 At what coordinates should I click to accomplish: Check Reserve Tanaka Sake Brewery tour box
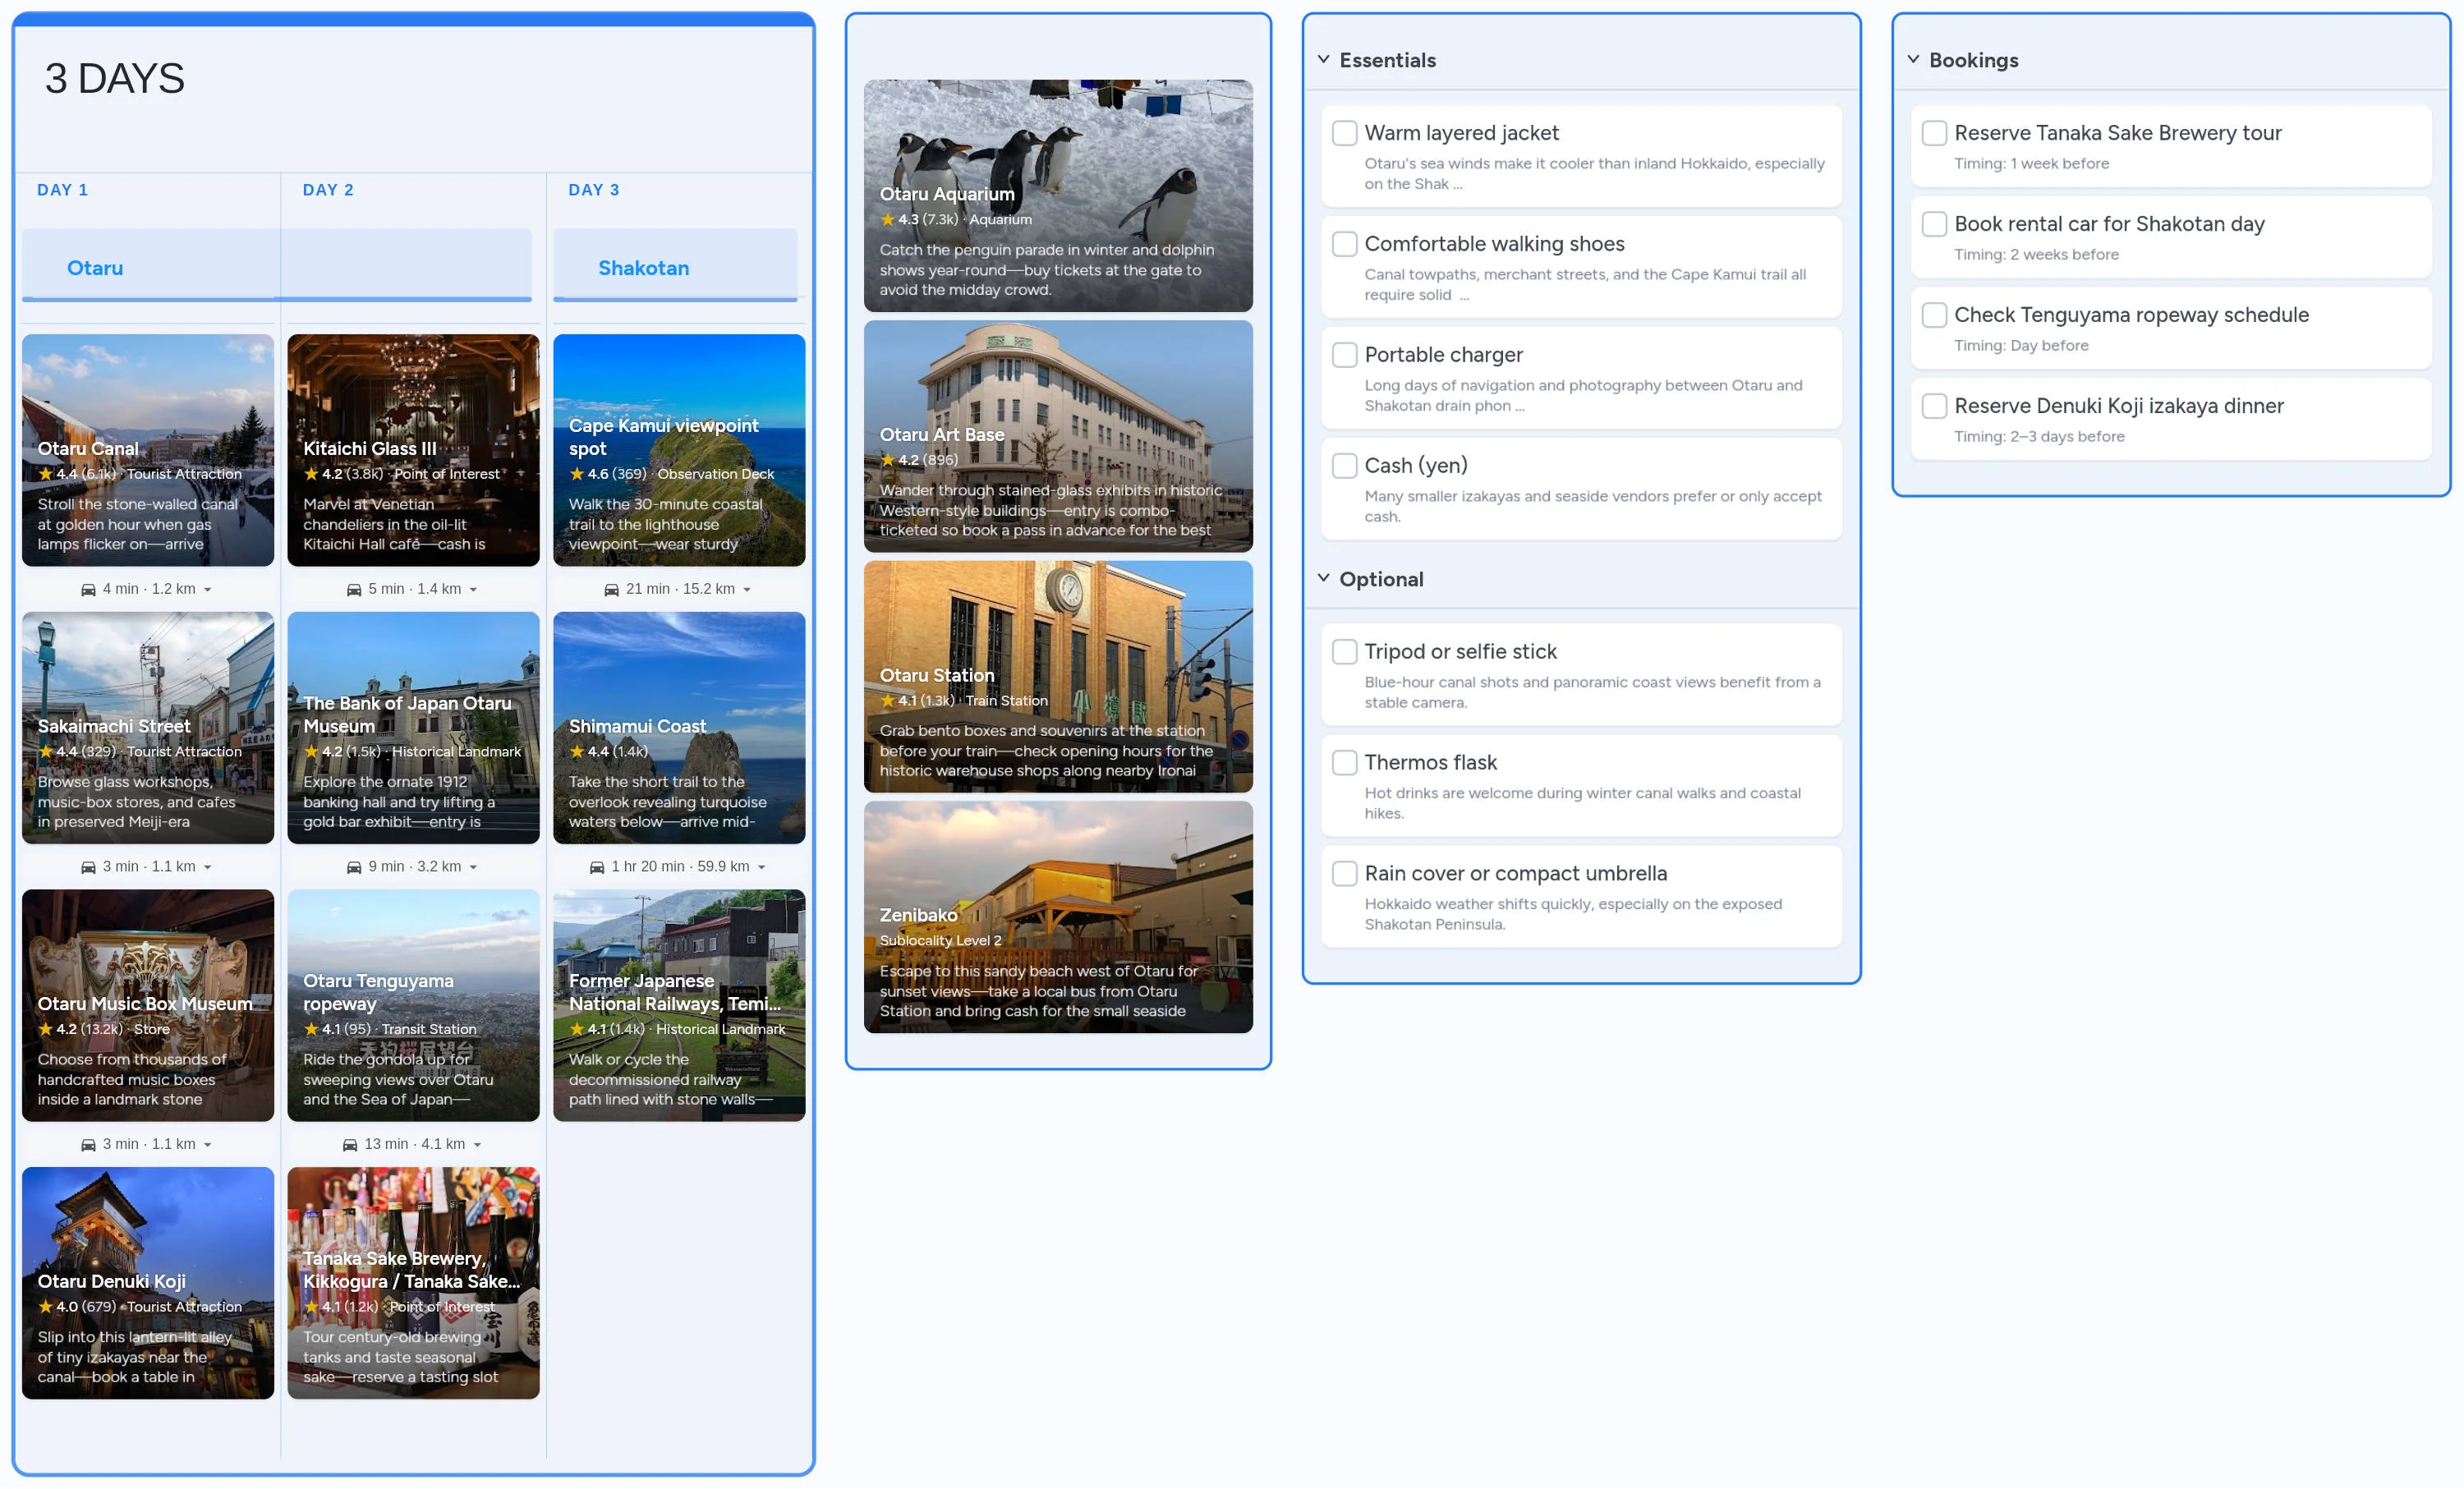click(x=1934, y=133)
